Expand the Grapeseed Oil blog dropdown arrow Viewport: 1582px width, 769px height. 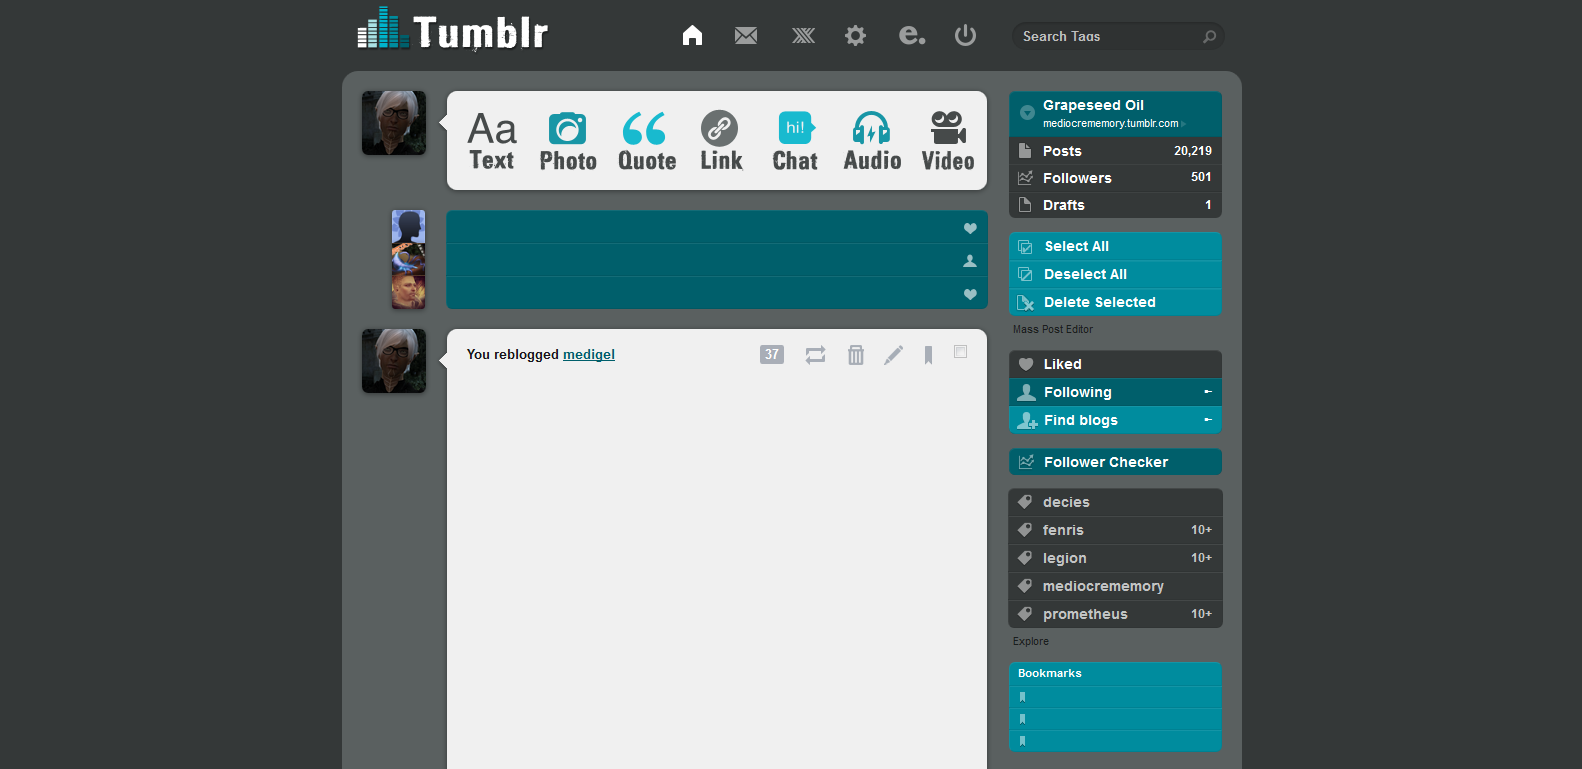pyautogui.click(x=1027, y=113)
